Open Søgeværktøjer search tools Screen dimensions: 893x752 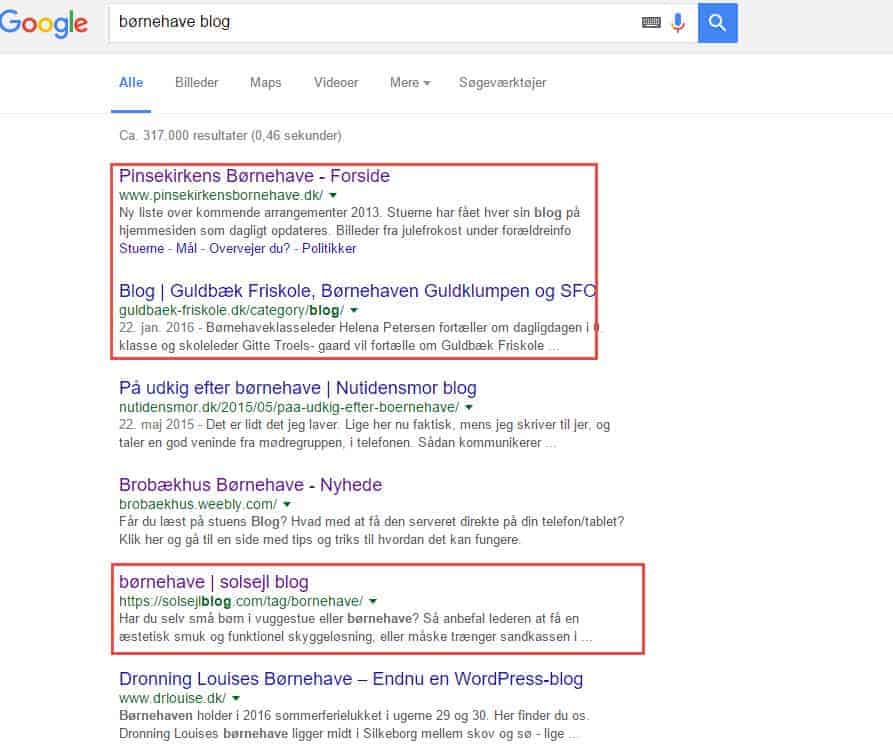[x=502, y=83]
